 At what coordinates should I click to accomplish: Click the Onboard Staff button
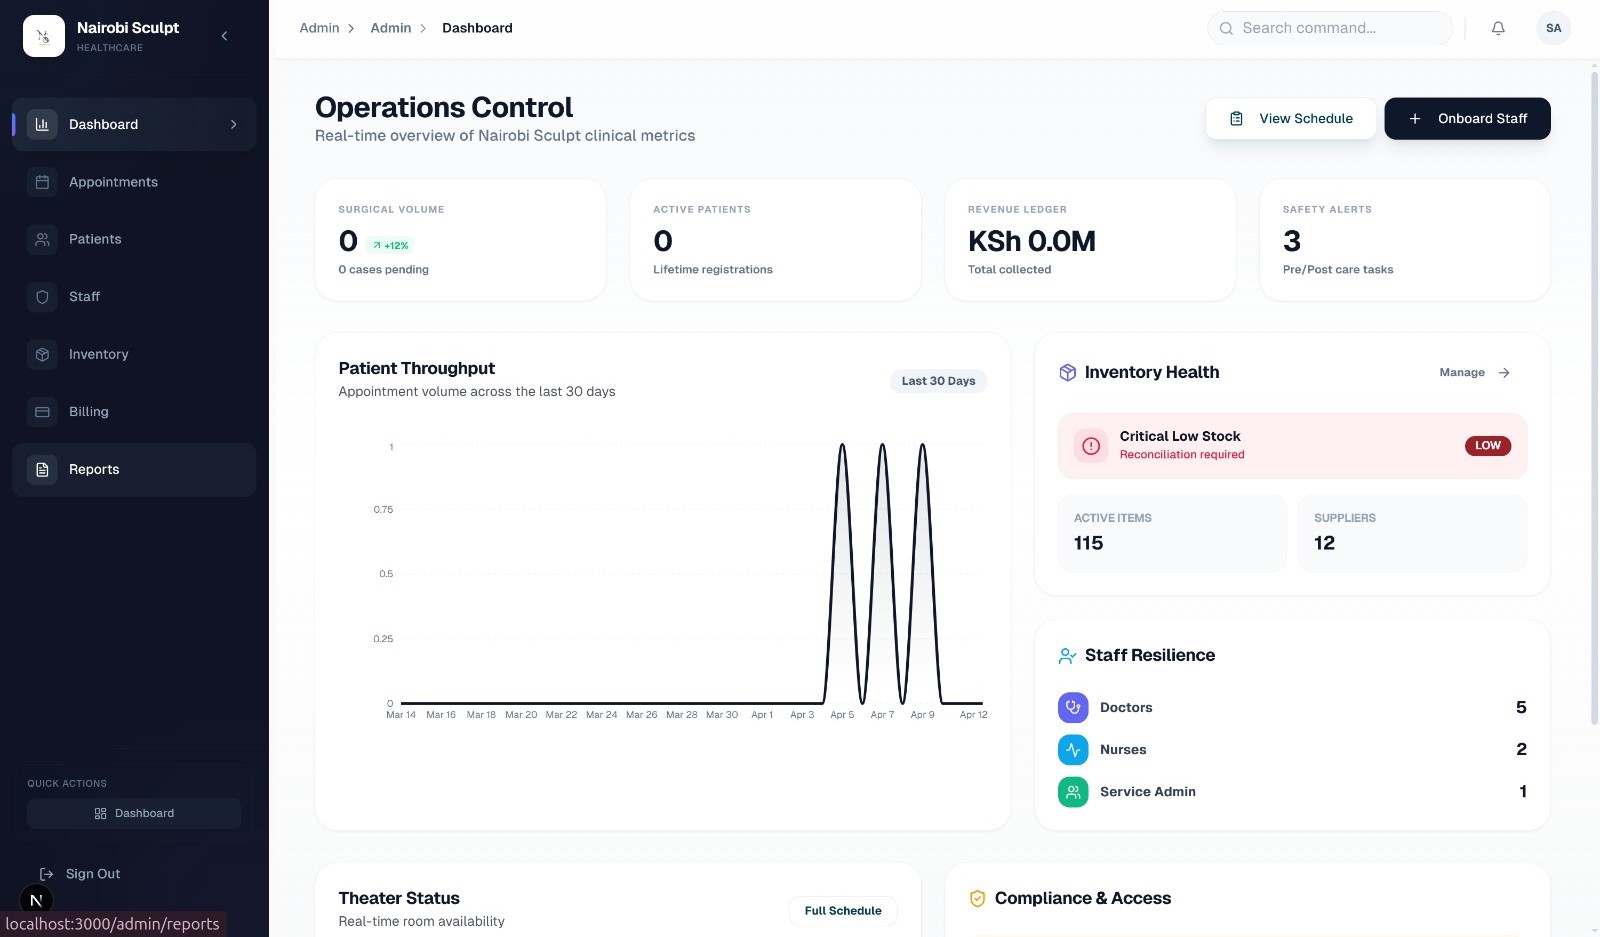[x=1467, y=118]
